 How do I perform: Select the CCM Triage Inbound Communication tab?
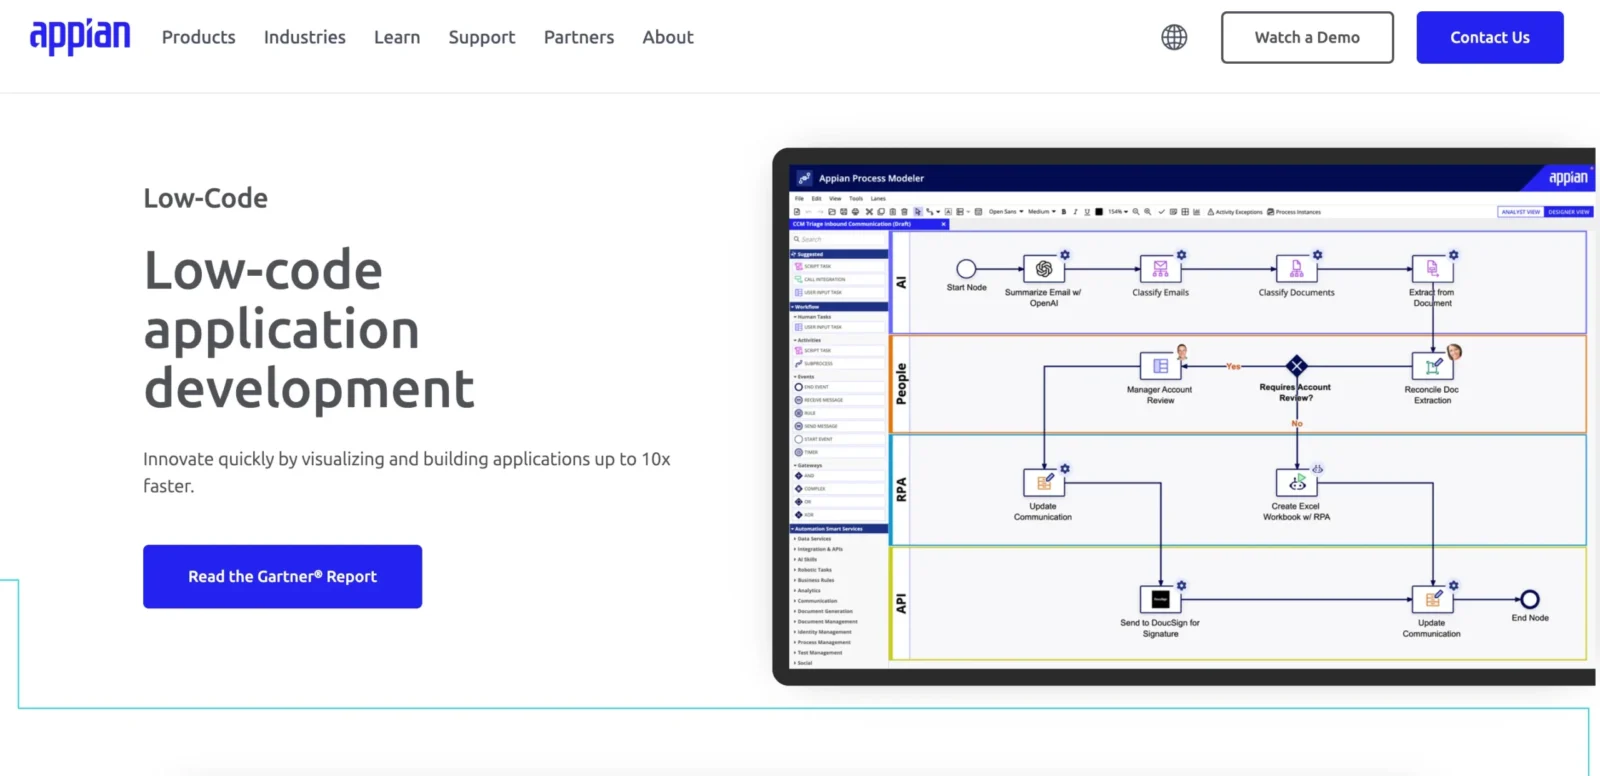[868, 224]
